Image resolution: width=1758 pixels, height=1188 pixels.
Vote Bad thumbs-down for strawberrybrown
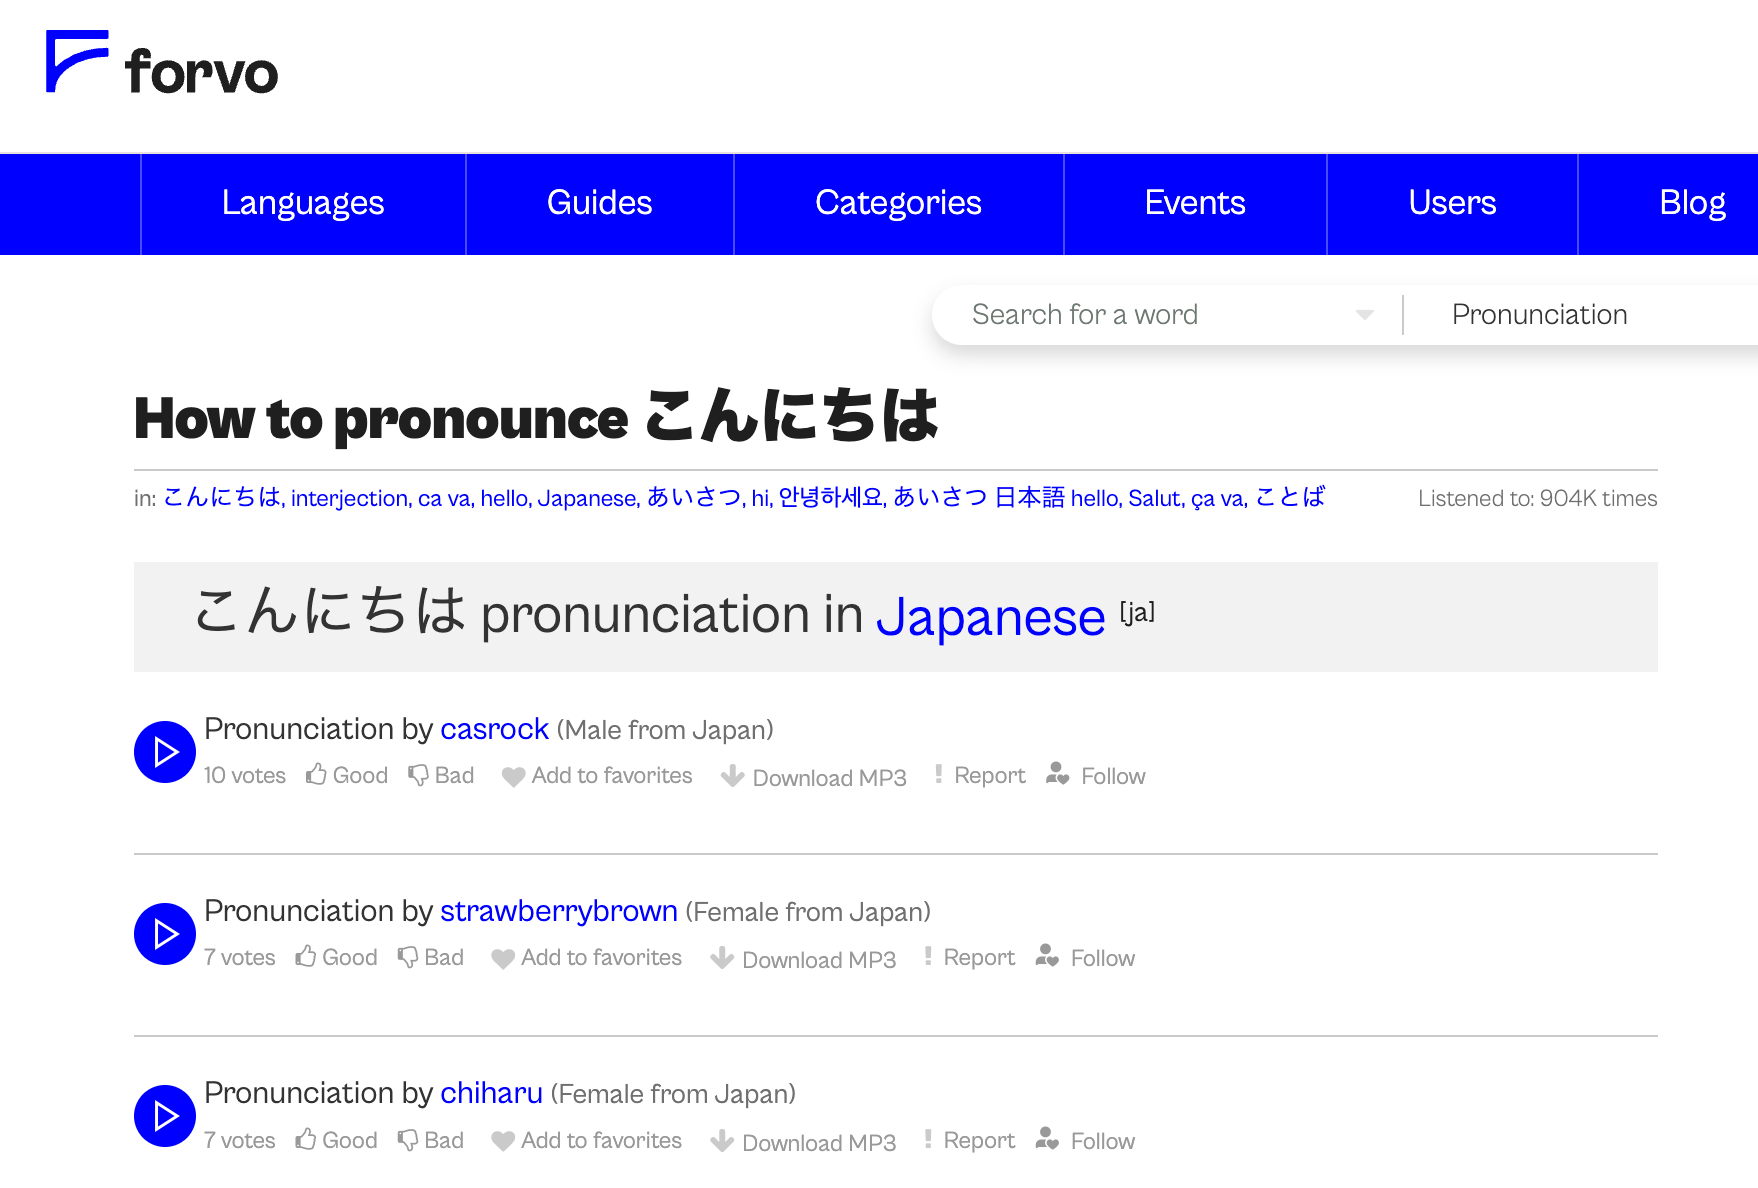pos(408,957)
